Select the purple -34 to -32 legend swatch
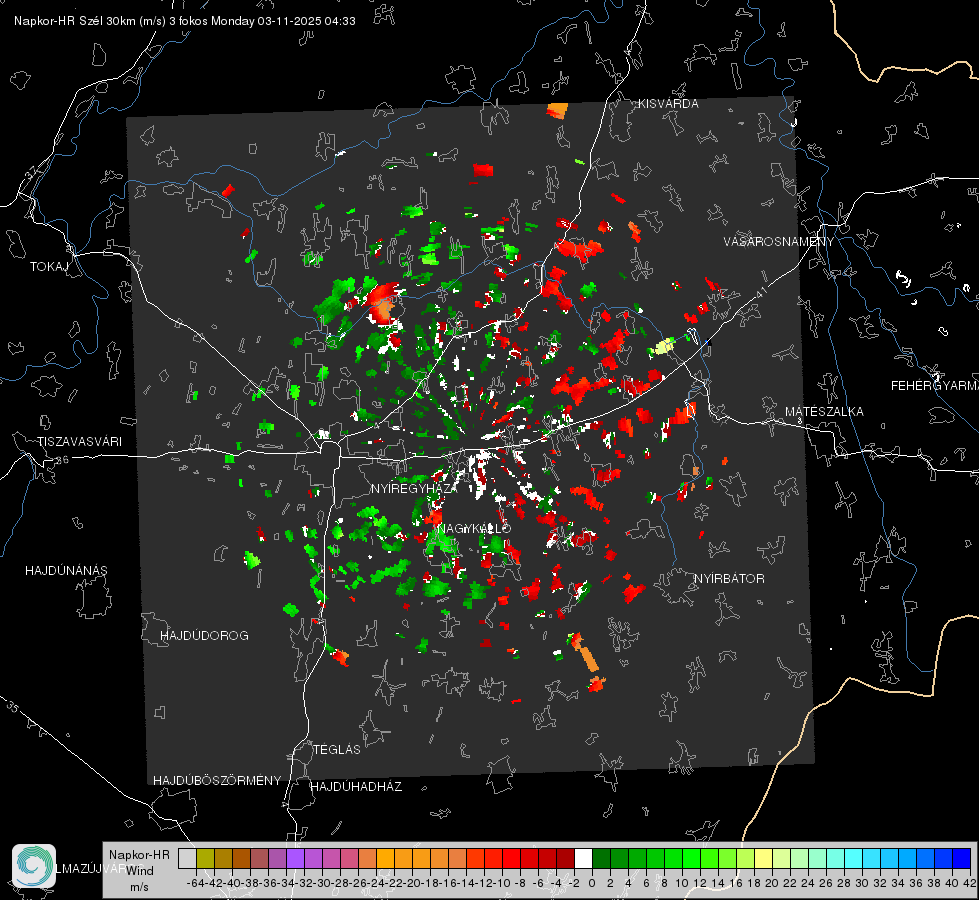 point(295,859)
